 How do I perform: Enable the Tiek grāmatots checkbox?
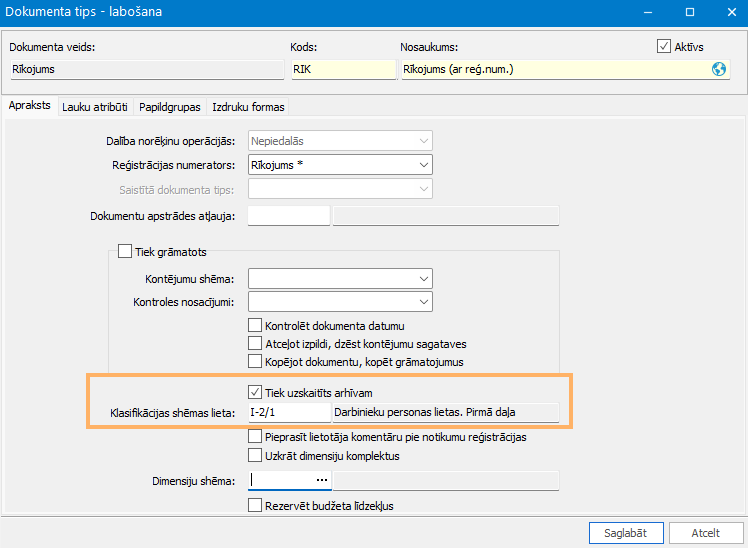click(x=125, y=252)
